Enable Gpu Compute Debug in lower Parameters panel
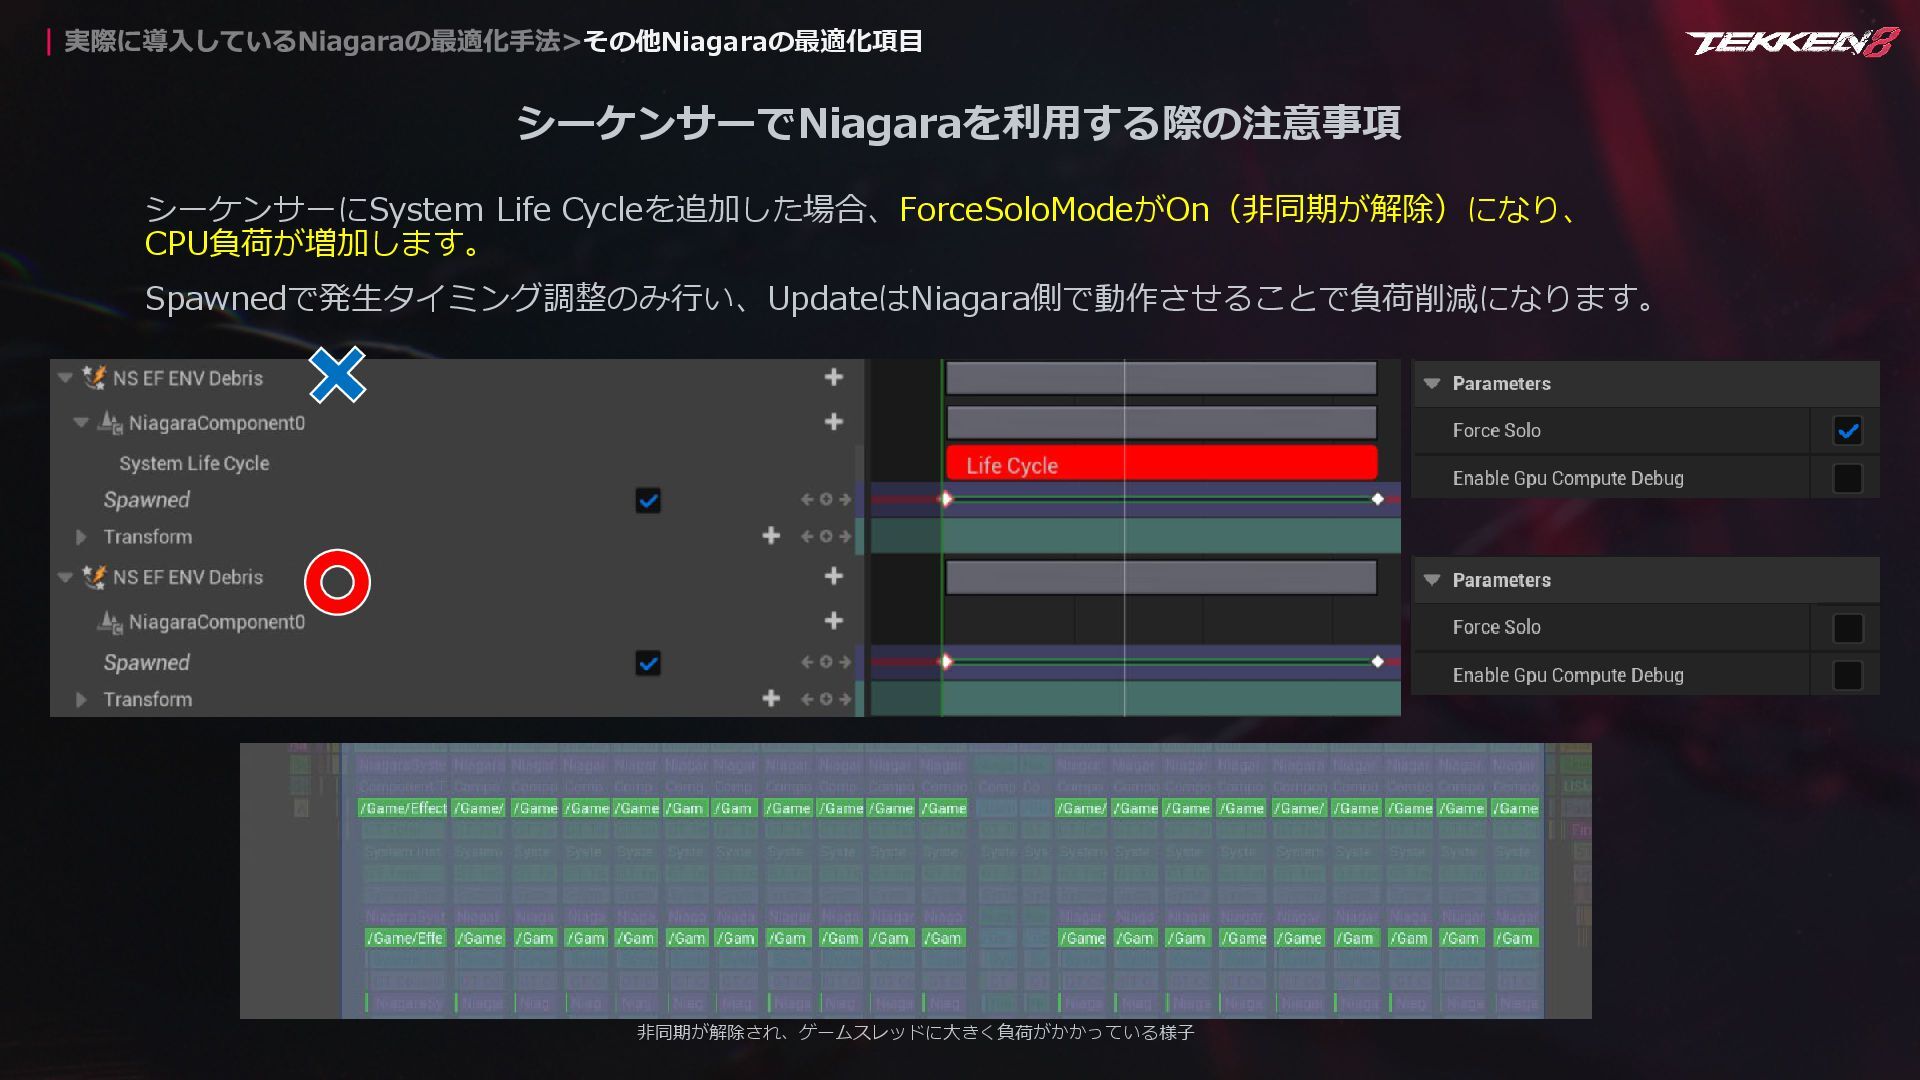The width and height of the screenshot is (1920, 1080). tap(1847, 675)
